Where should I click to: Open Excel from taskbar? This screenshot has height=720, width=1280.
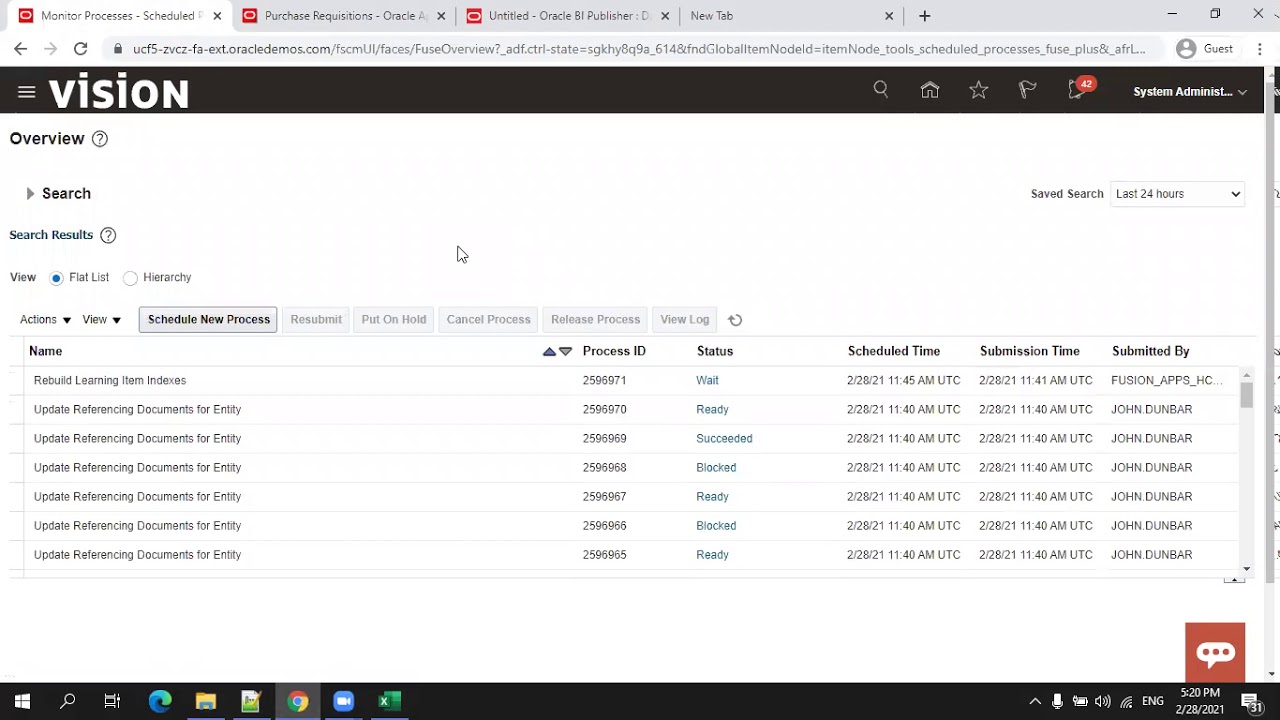point(389,701)
